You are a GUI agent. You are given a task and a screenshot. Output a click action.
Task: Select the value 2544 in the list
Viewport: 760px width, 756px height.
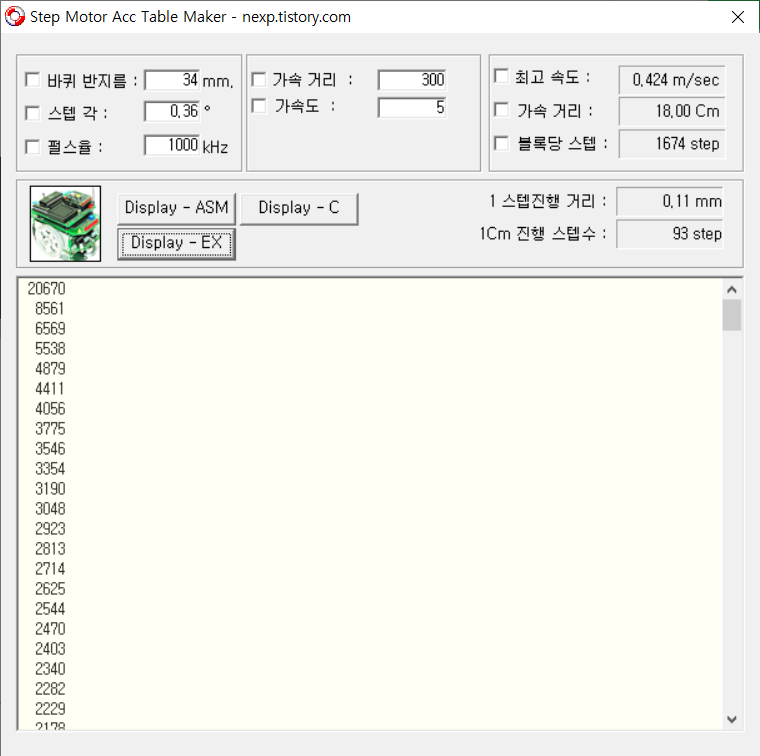[x=50, y=609]
